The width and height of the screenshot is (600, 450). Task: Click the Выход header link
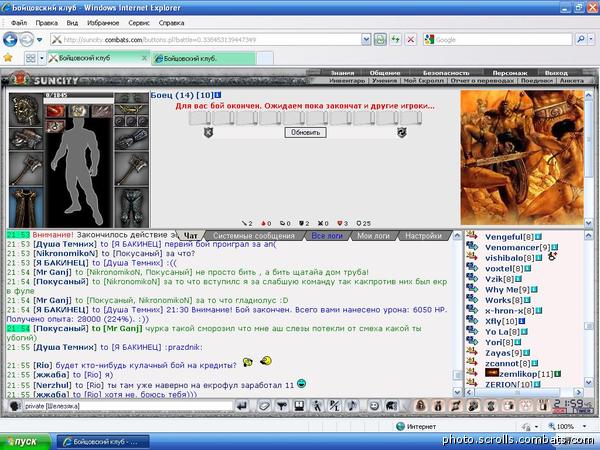tap(556, 73)
